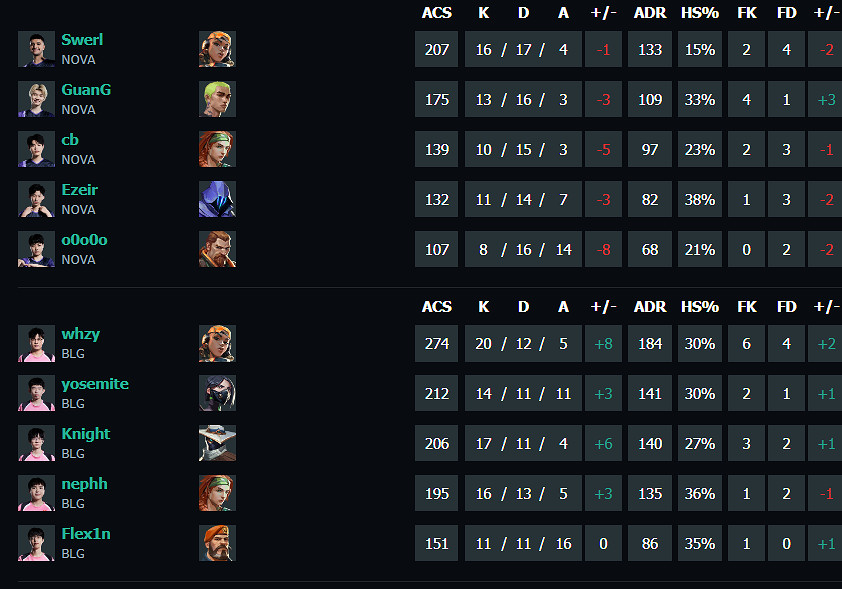Click the agent icon in nephh's row
This screenshot has height=589, width=842.
(217, 493)
